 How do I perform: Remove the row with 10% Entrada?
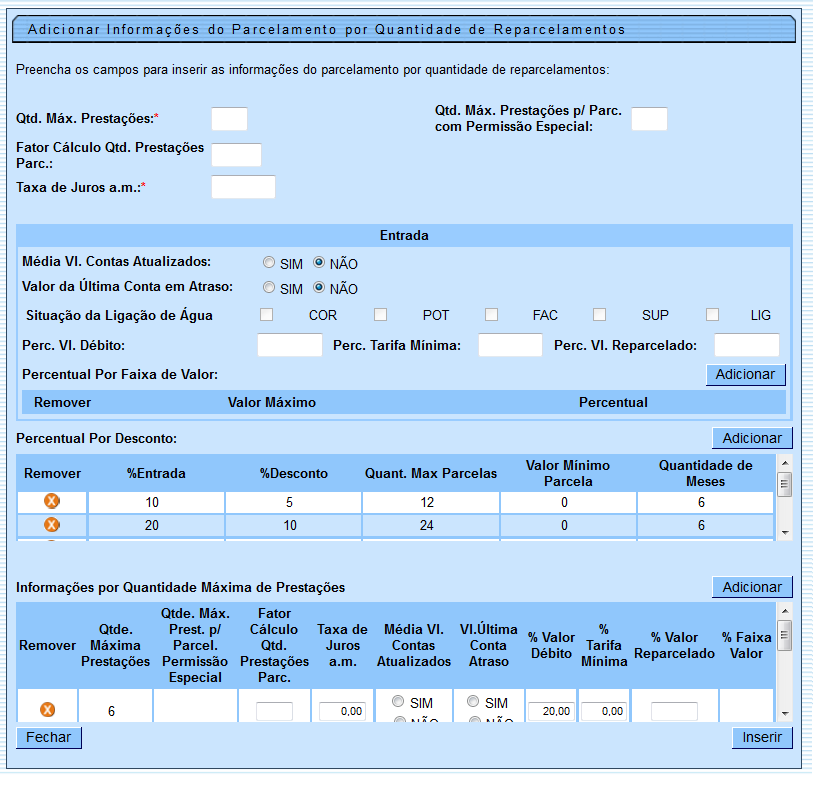52,502
